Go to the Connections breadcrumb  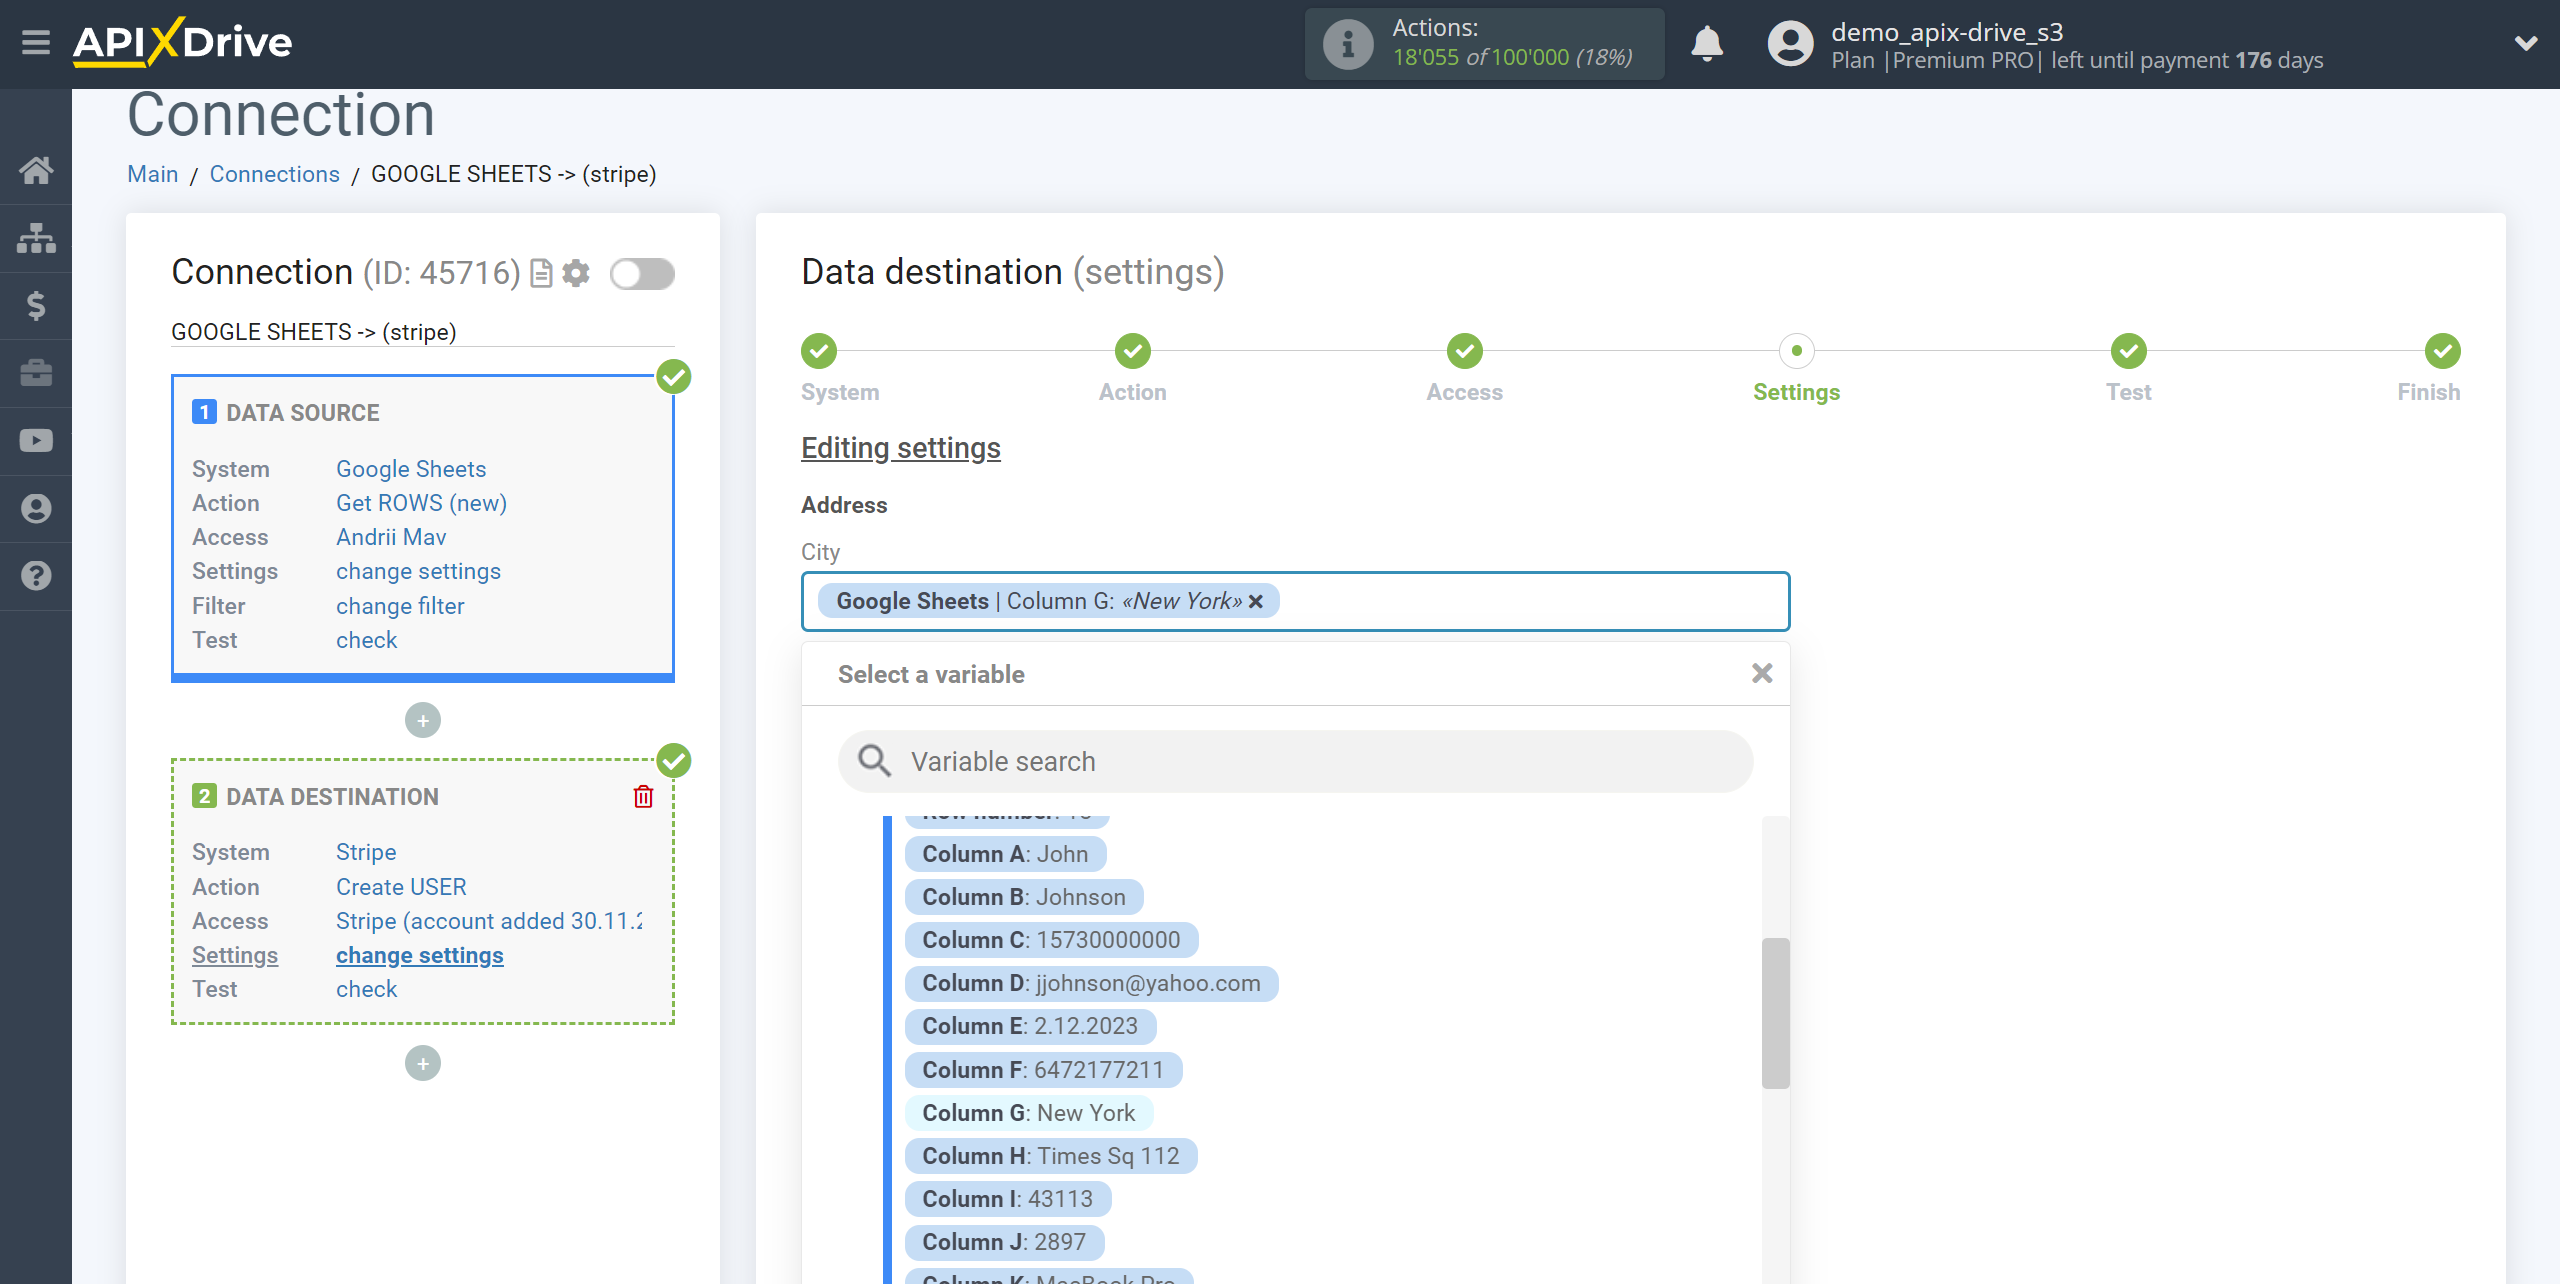[275, 174]
